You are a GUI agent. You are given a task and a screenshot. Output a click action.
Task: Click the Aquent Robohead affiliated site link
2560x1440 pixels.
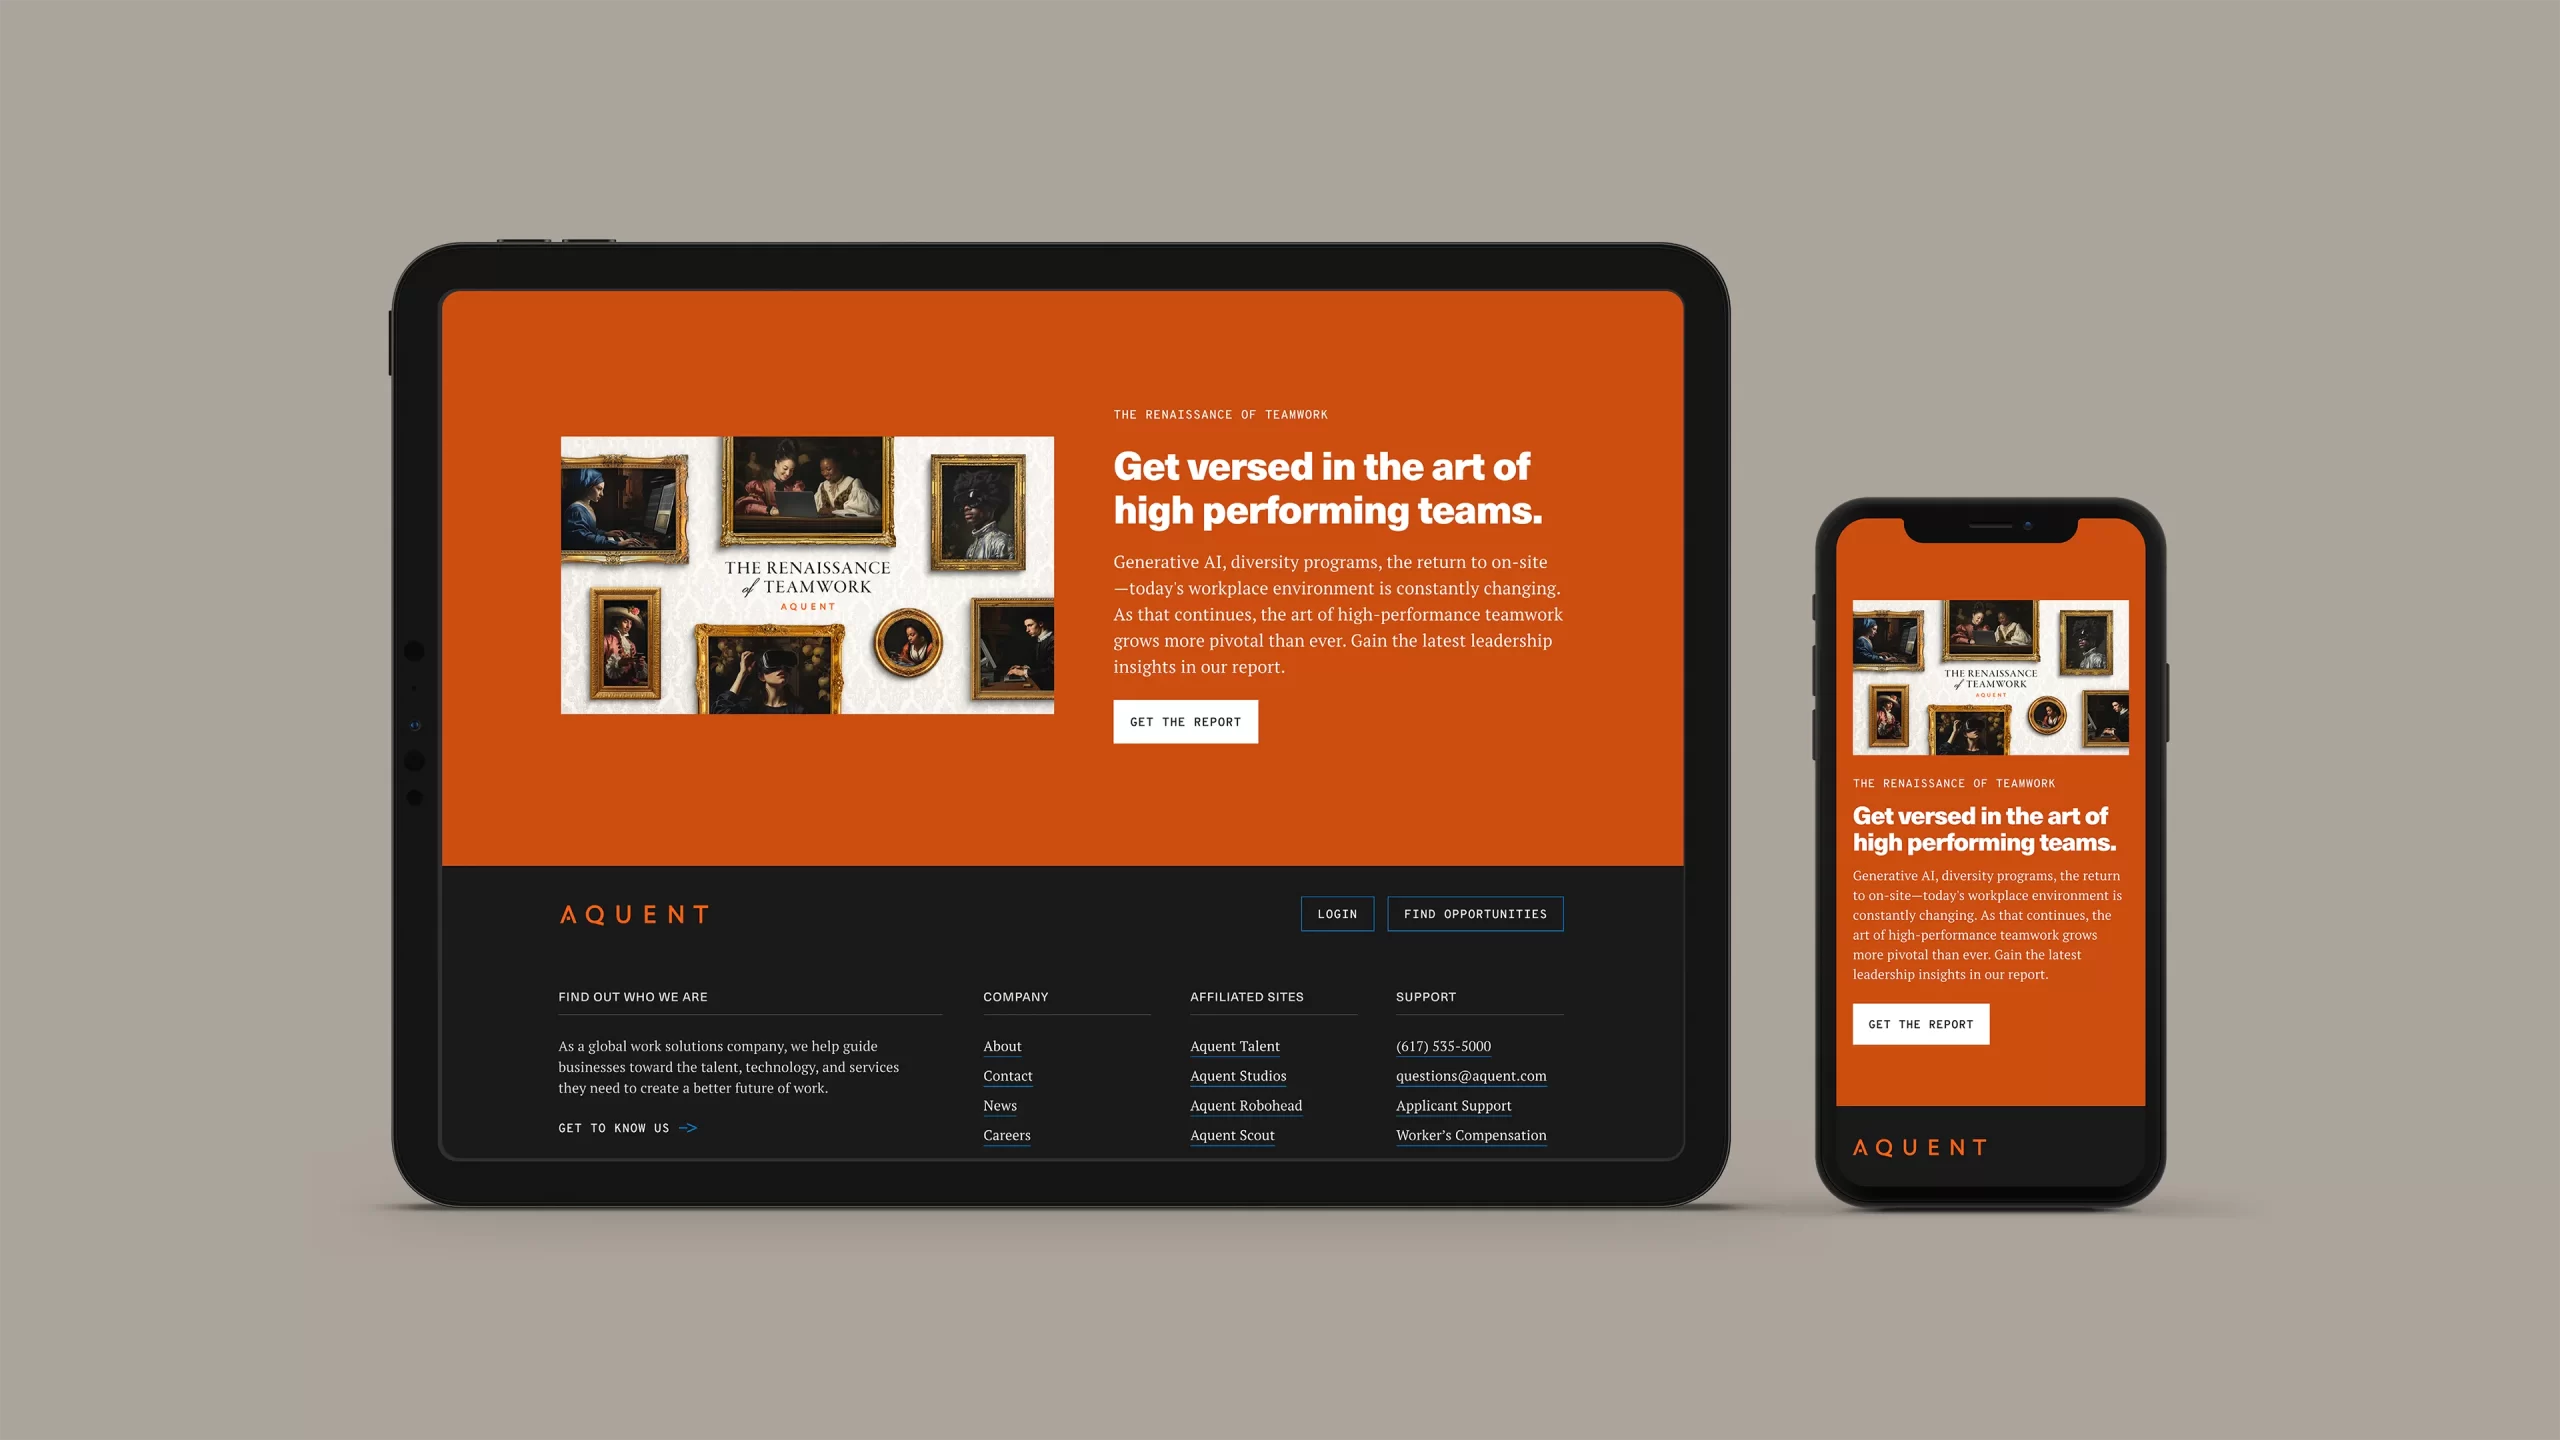click(1245, 1104)
